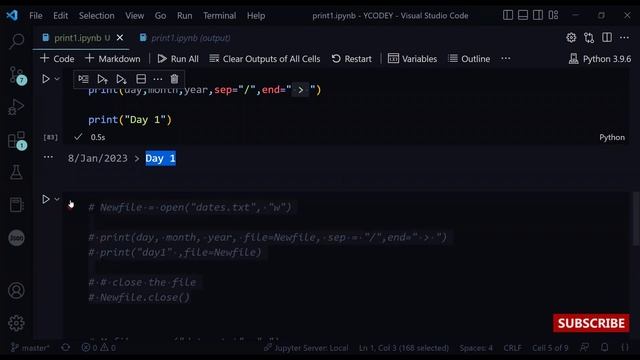Execute above cells from cell toolbar
The width and height of the screenshot is (640, 360).
coord(102,79)
